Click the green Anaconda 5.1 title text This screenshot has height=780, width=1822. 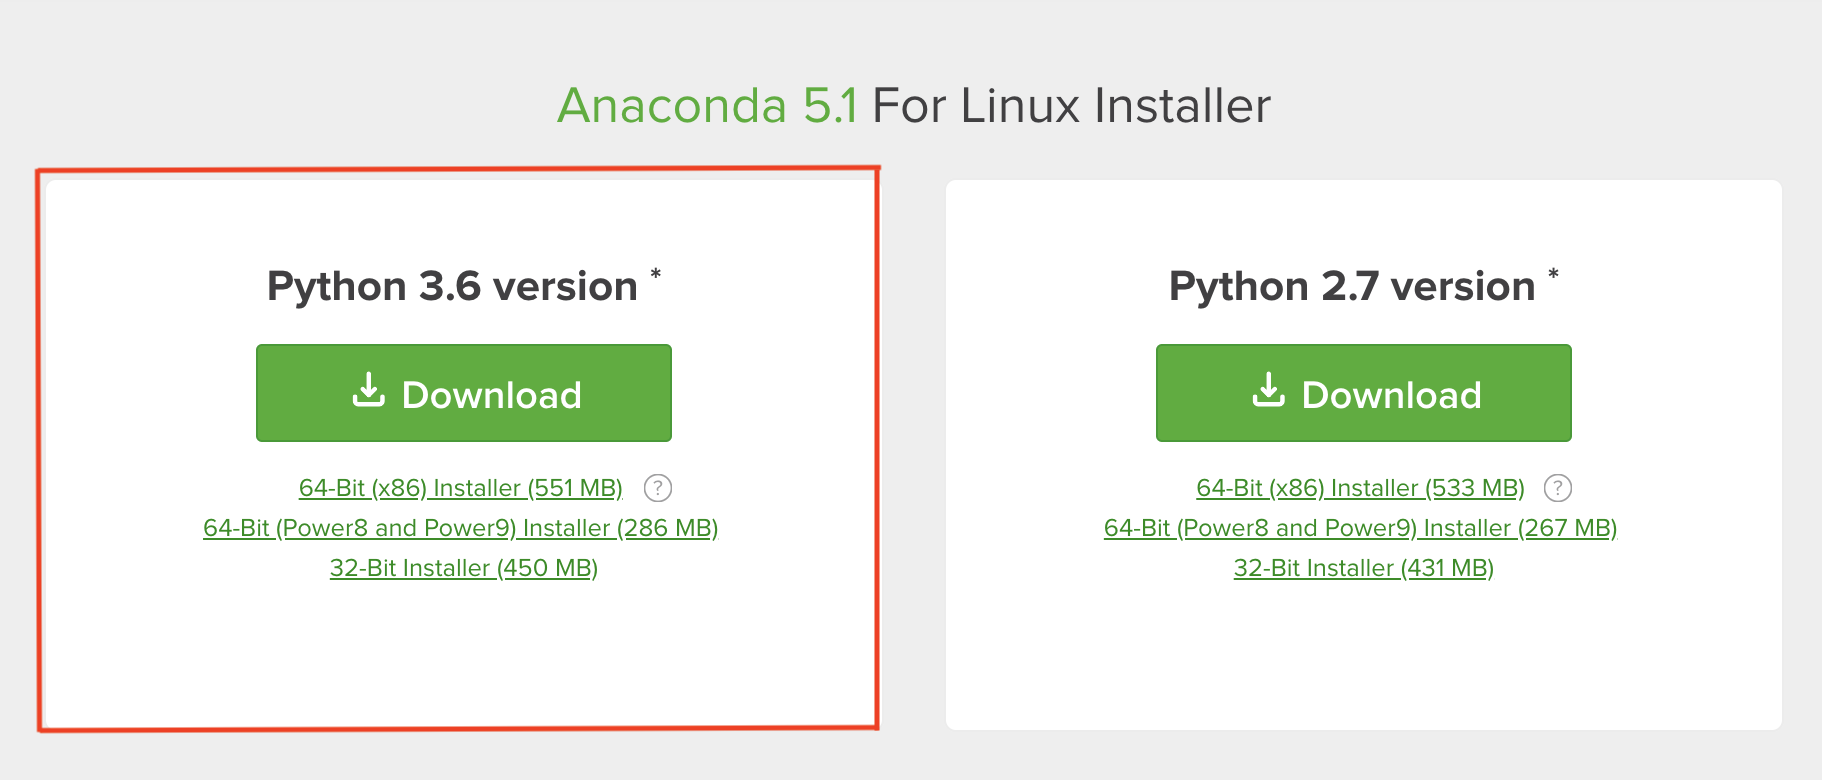(x=707, y=106)
